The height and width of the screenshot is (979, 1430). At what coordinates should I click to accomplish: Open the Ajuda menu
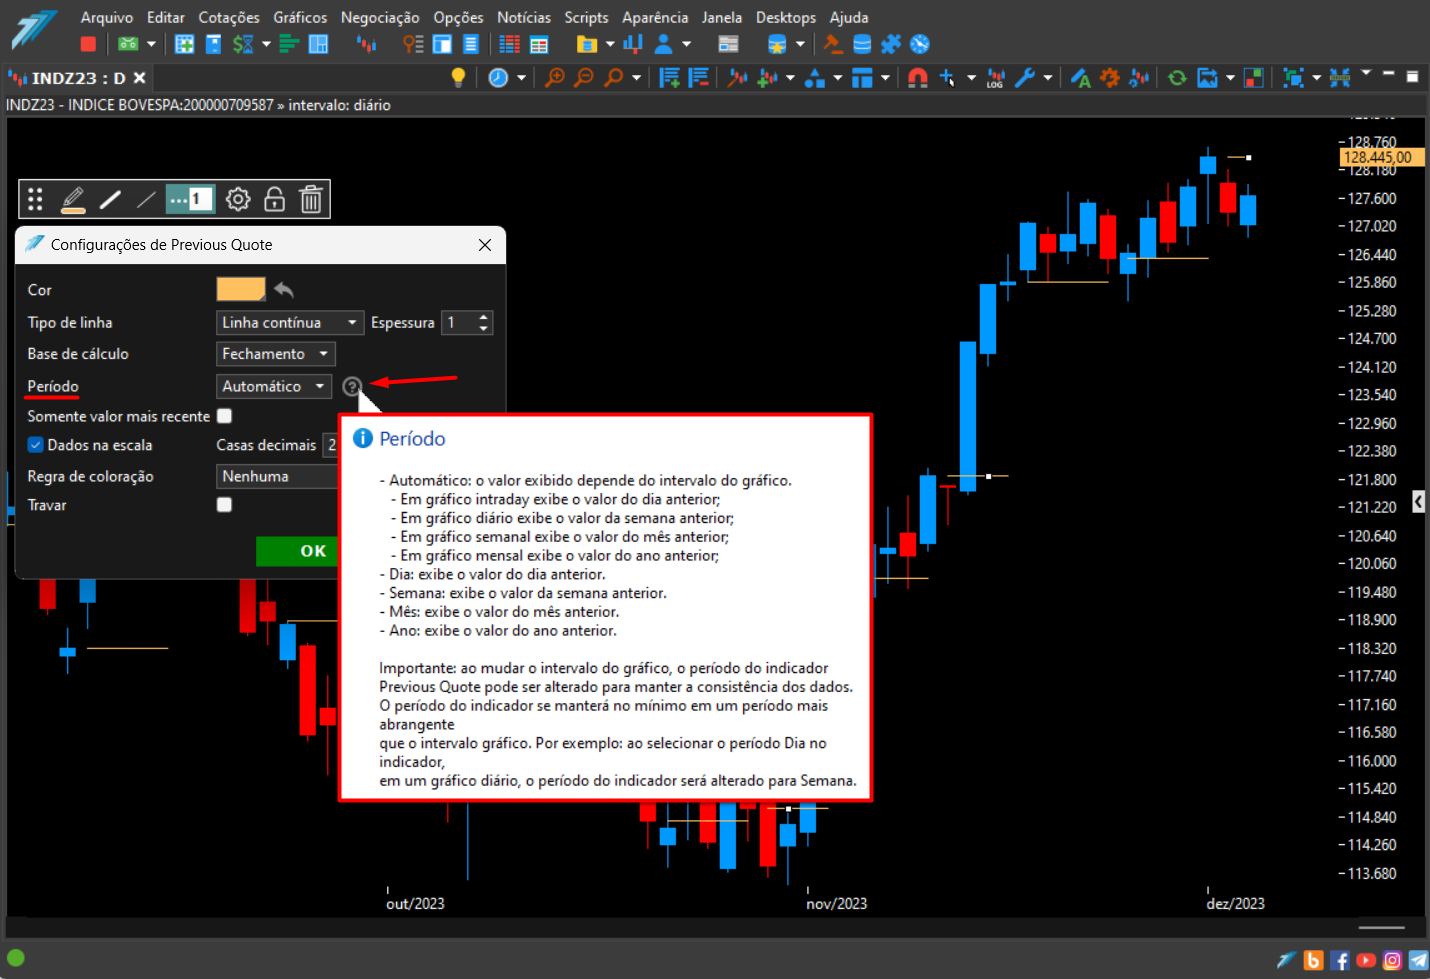[x=849, y=17]
